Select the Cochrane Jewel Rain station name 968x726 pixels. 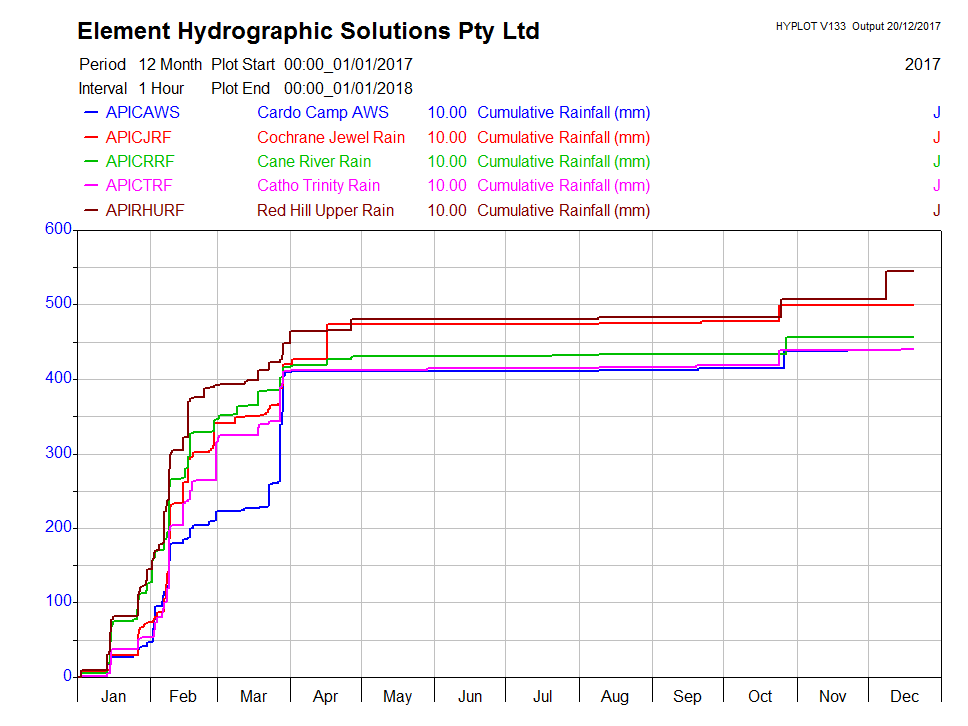pos(331,137)
